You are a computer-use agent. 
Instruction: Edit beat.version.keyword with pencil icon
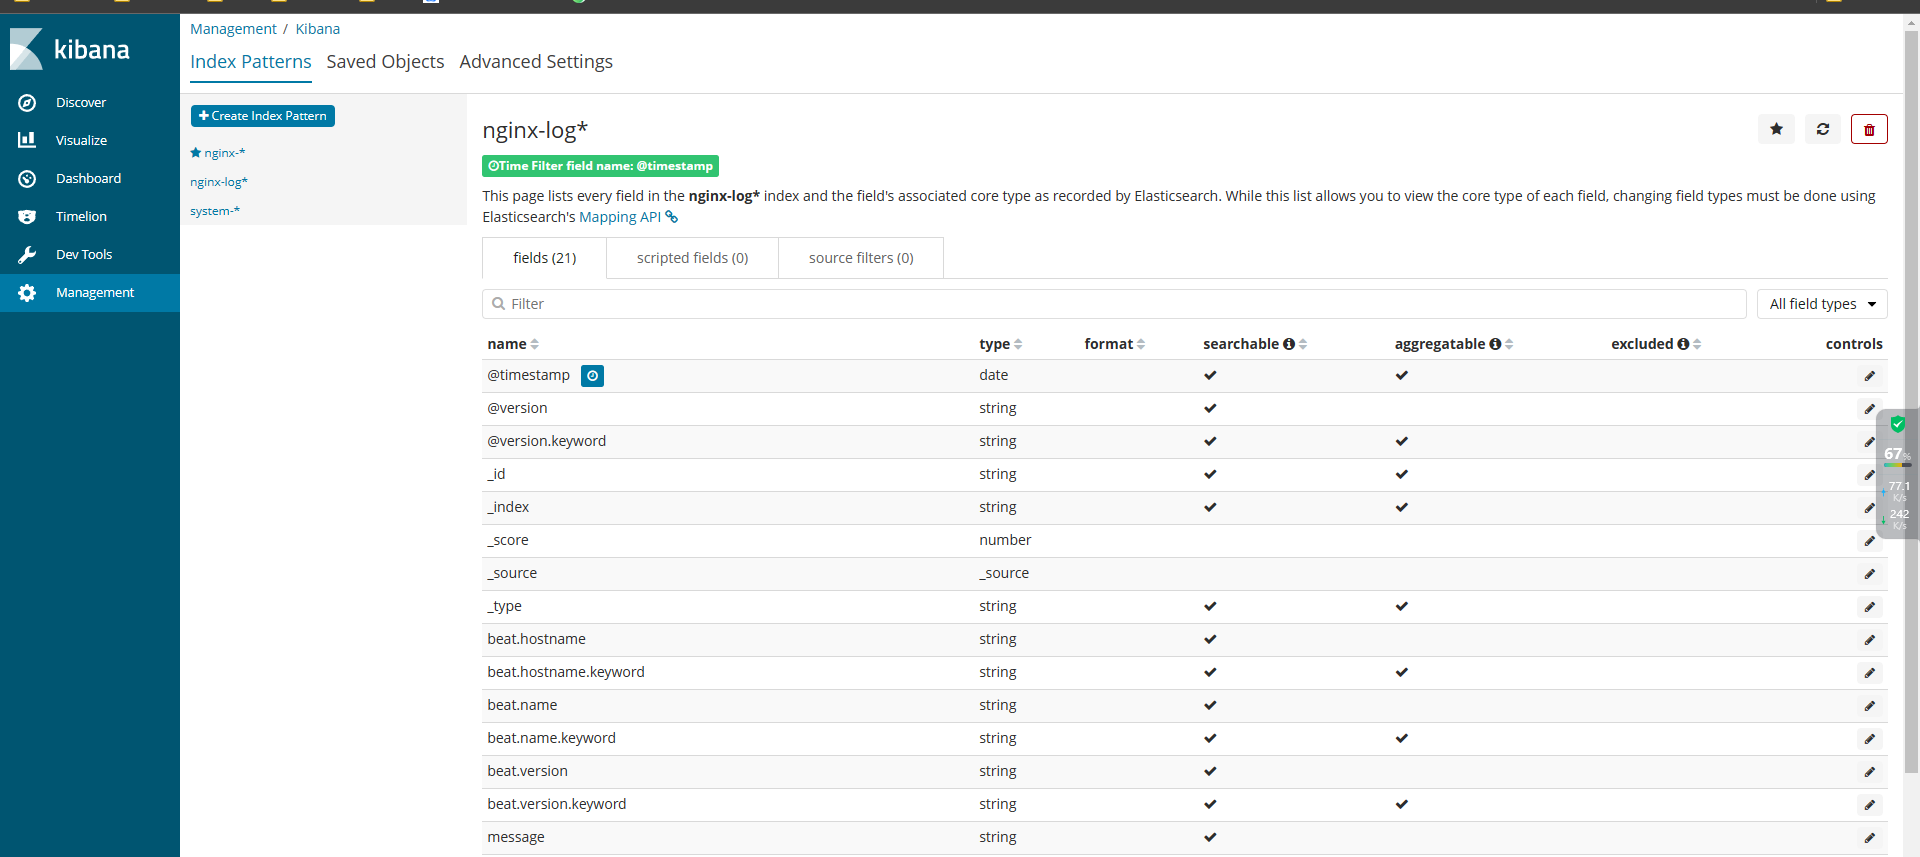tap(1869, 805)
